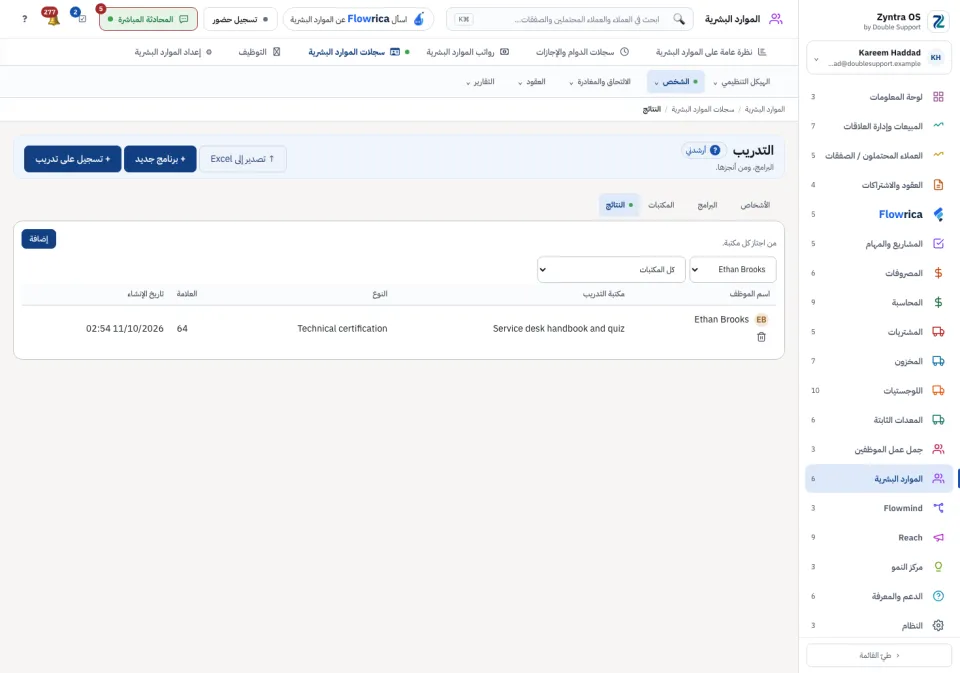Sort by تاريخ الإنشاء column header
This screenshot has height=673, width=960.
pos(145,294)
